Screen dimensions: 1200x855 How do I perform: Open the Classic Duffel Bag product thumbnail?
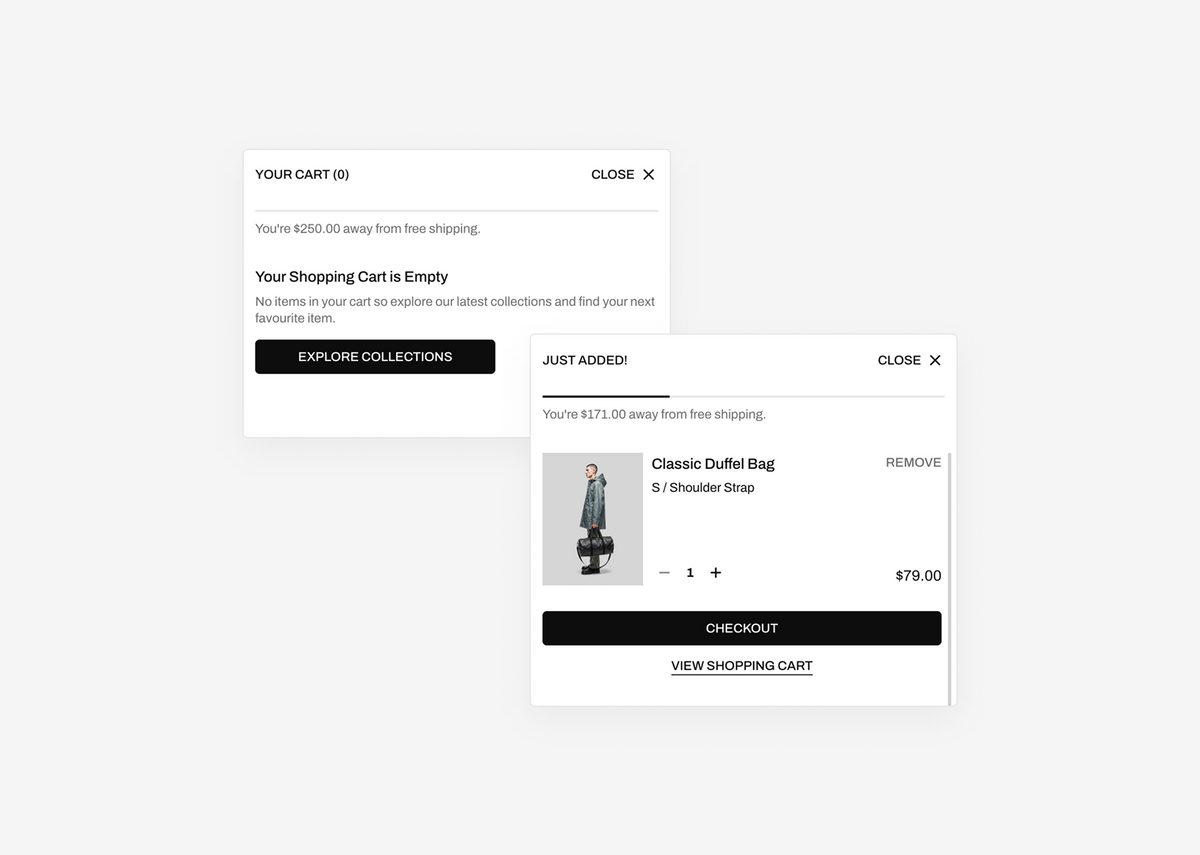click(593, 519)
